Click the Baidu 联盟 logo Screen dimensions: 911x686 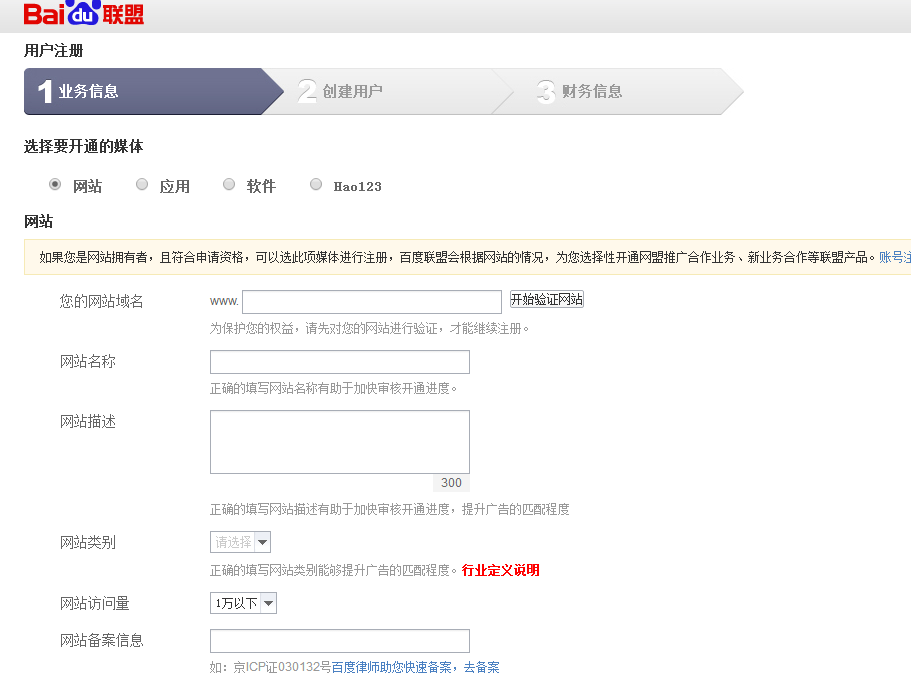point(84,13)
